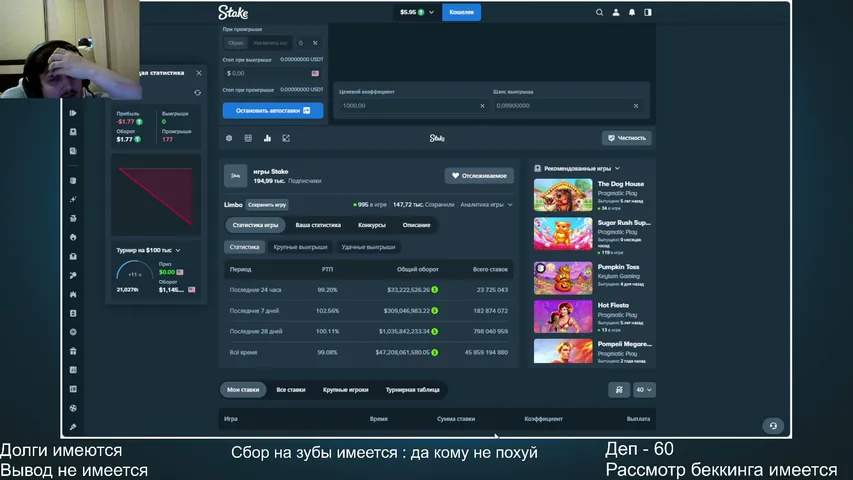Image resolution: width=853 pixels, height=480 pixels.
Task: Click the tournament progress arc gauge
Action: coord(134,271)
